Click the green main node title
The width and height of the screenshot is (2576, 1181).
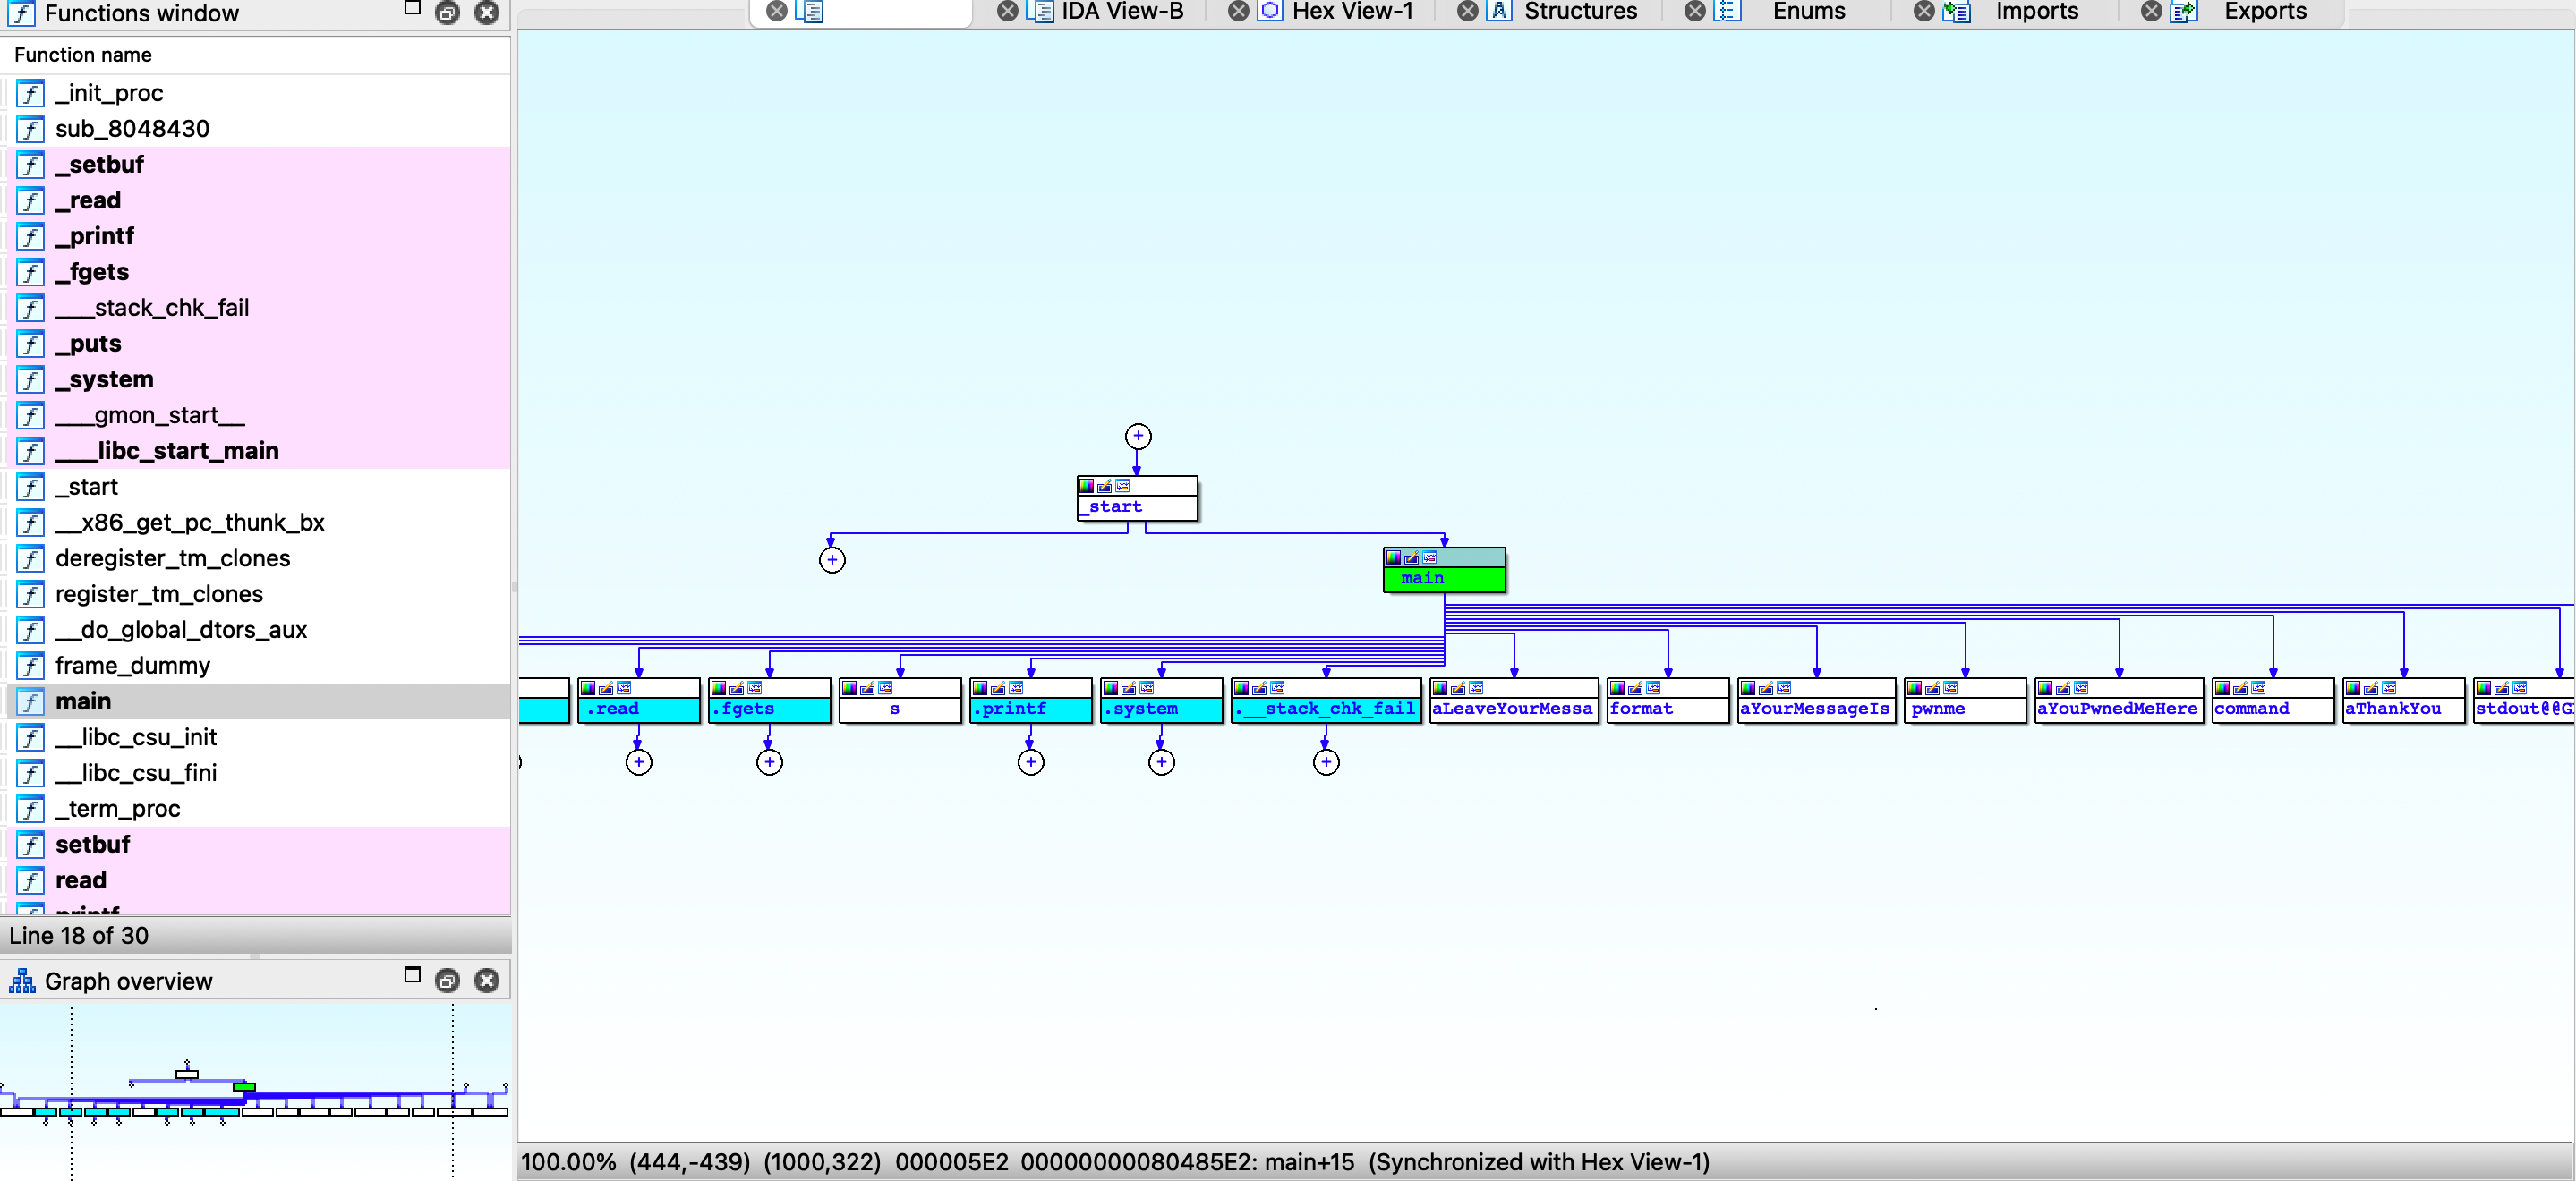(1443, 579)
